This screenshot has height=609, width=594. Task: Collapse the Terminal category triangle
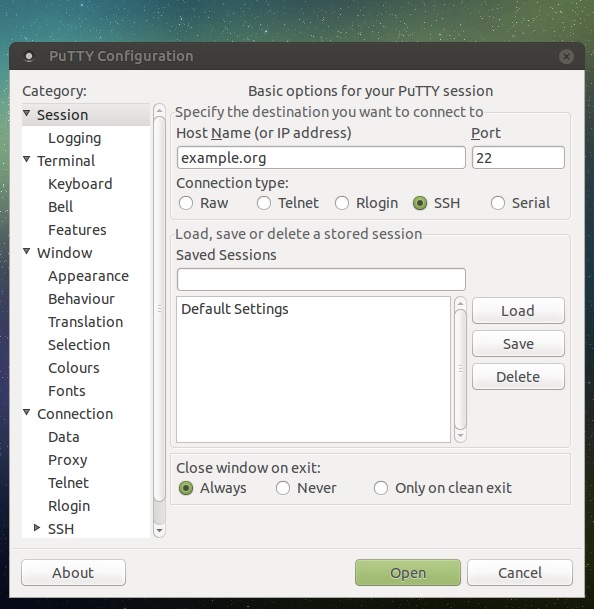tap(26, 159)
